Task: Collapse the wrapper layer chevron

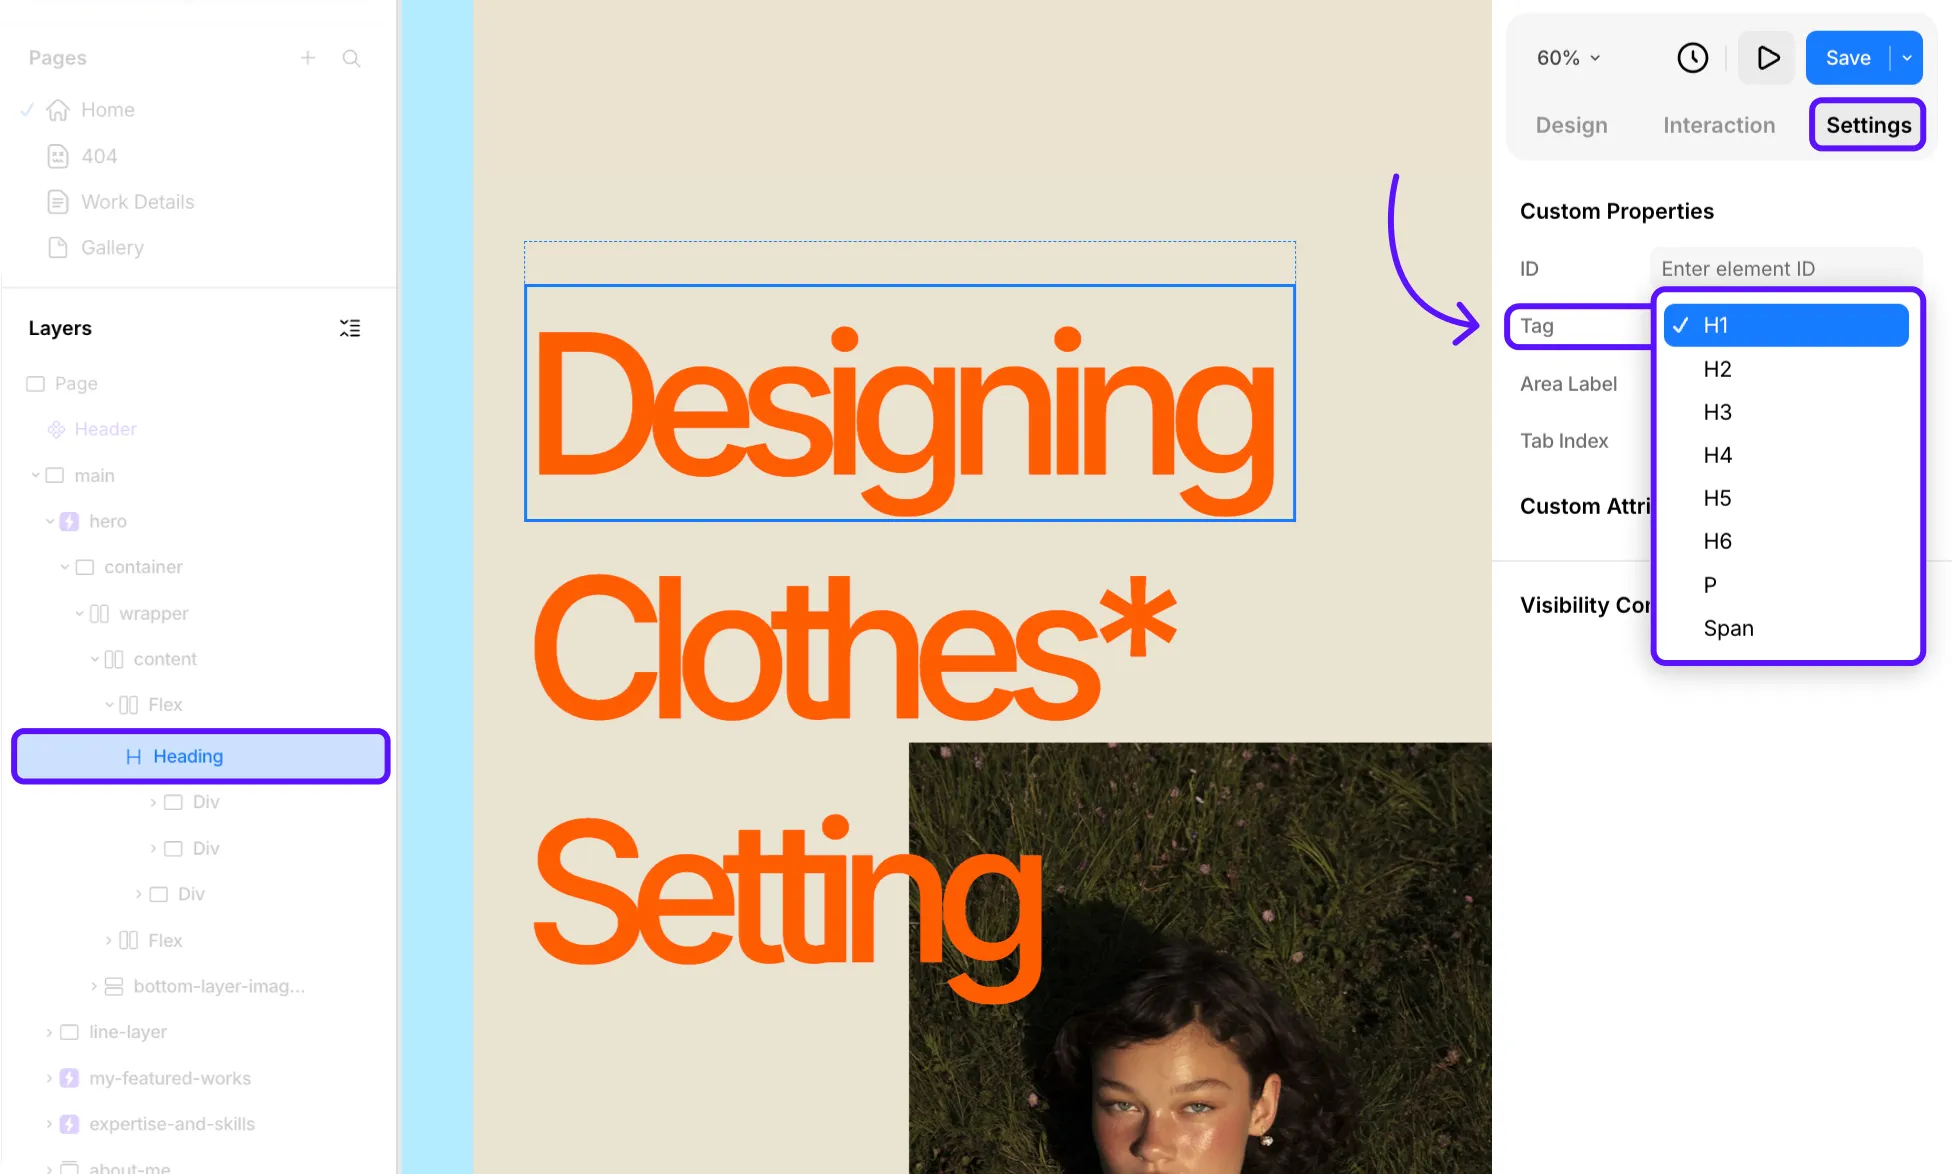Action: pyautogui.click(x=79, y=613)
